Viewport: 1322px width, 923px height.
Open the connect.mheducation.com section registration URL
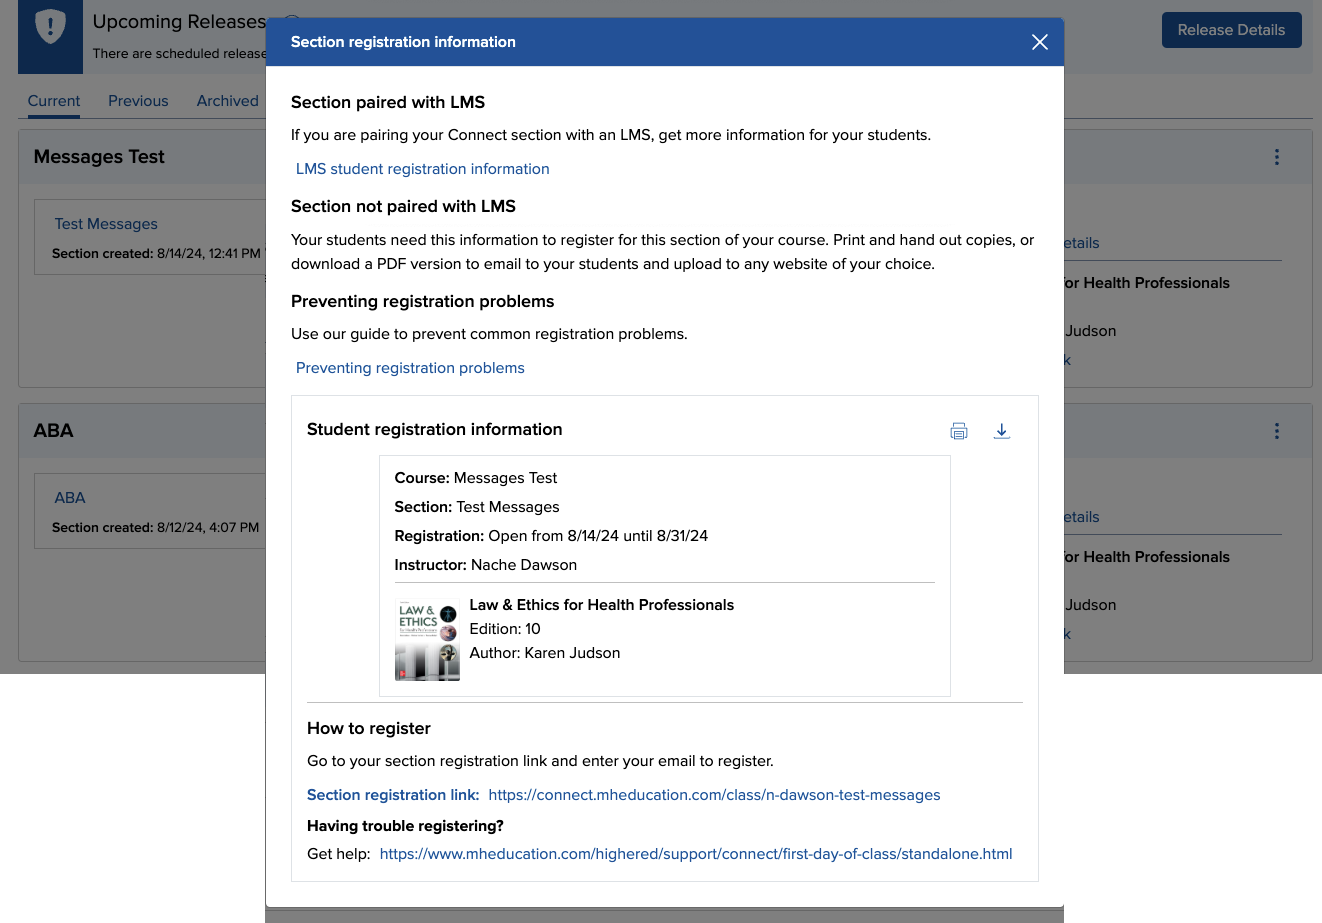(714, 795)
